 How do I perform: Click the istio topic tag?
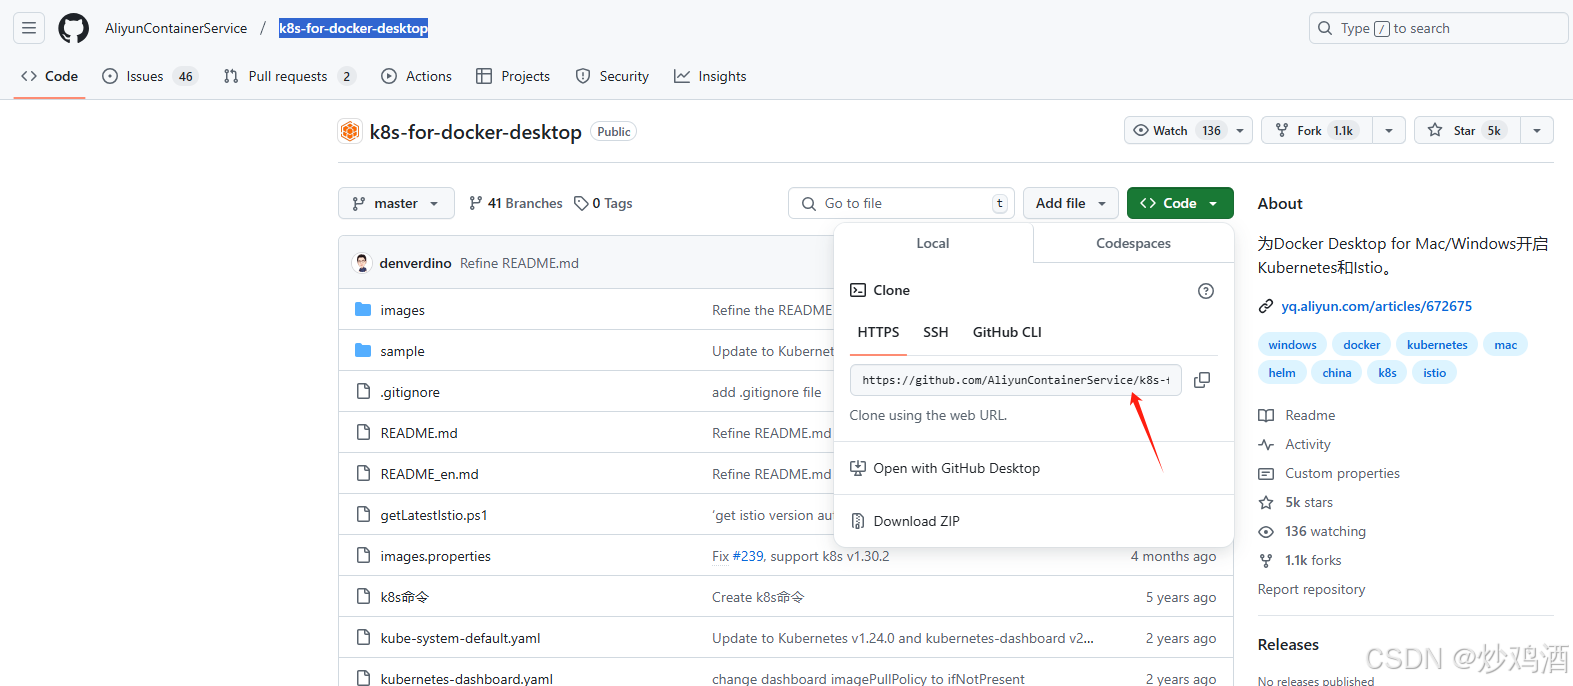pos(1435,373)
